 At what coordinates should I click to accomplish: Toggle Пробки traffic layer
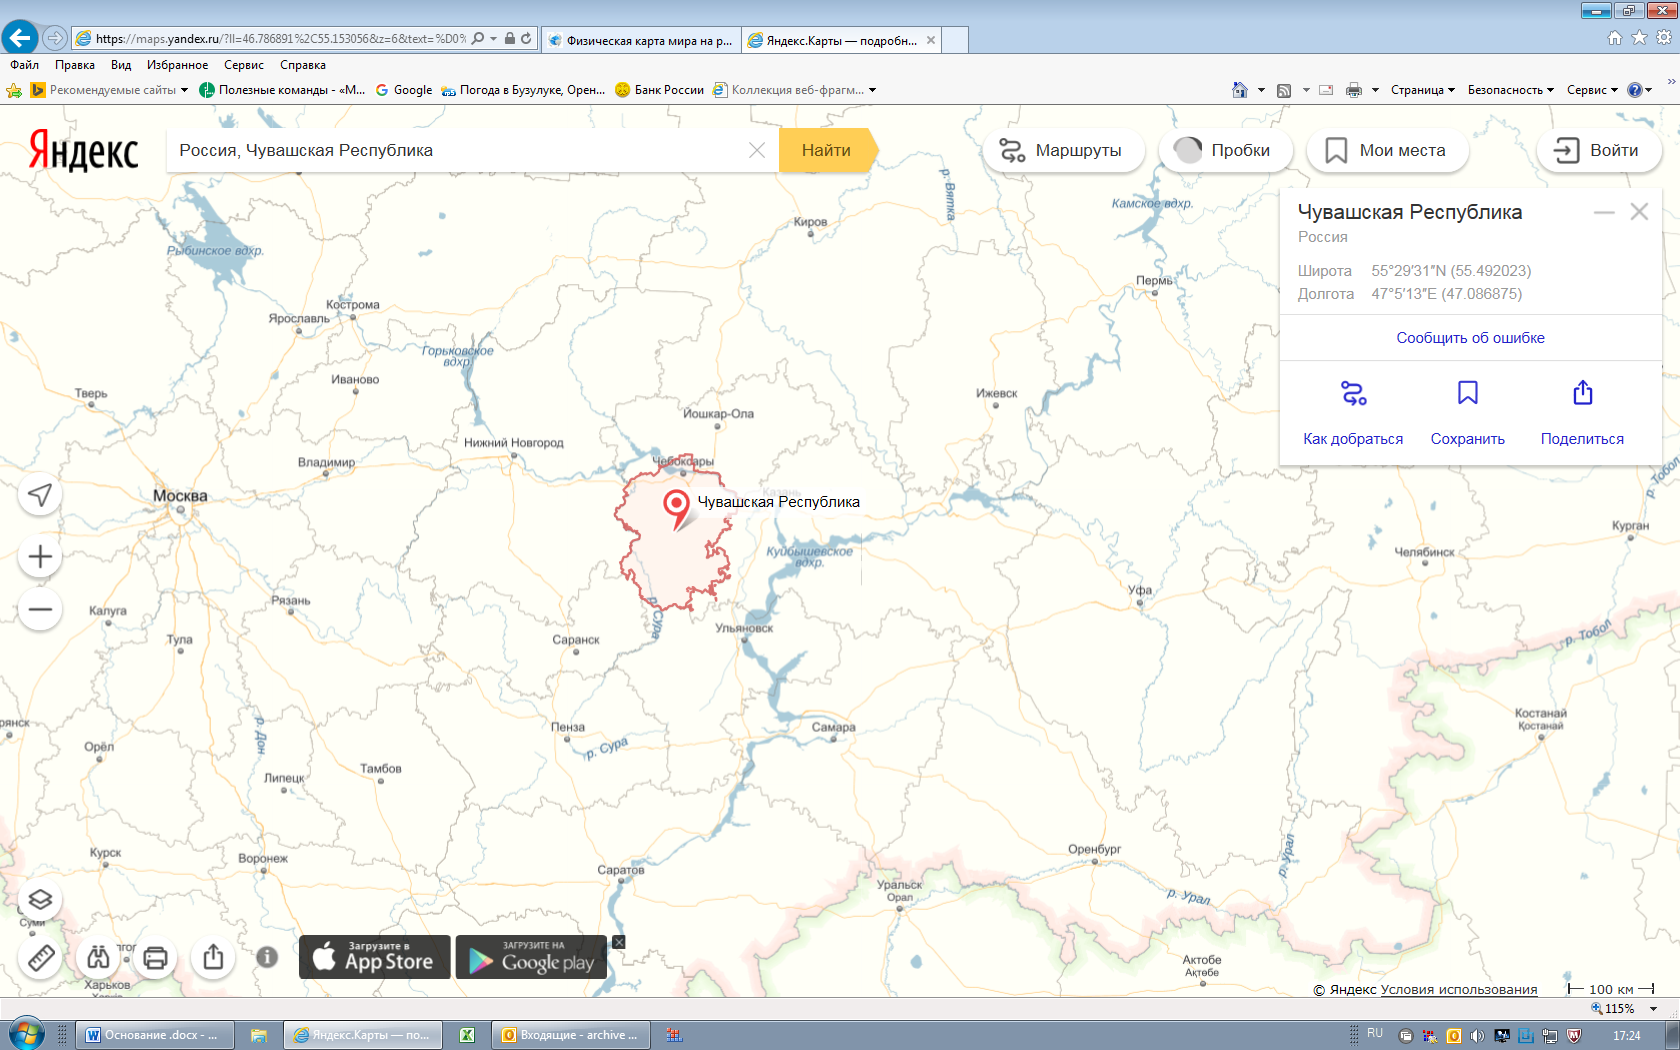coord(1224,150)
